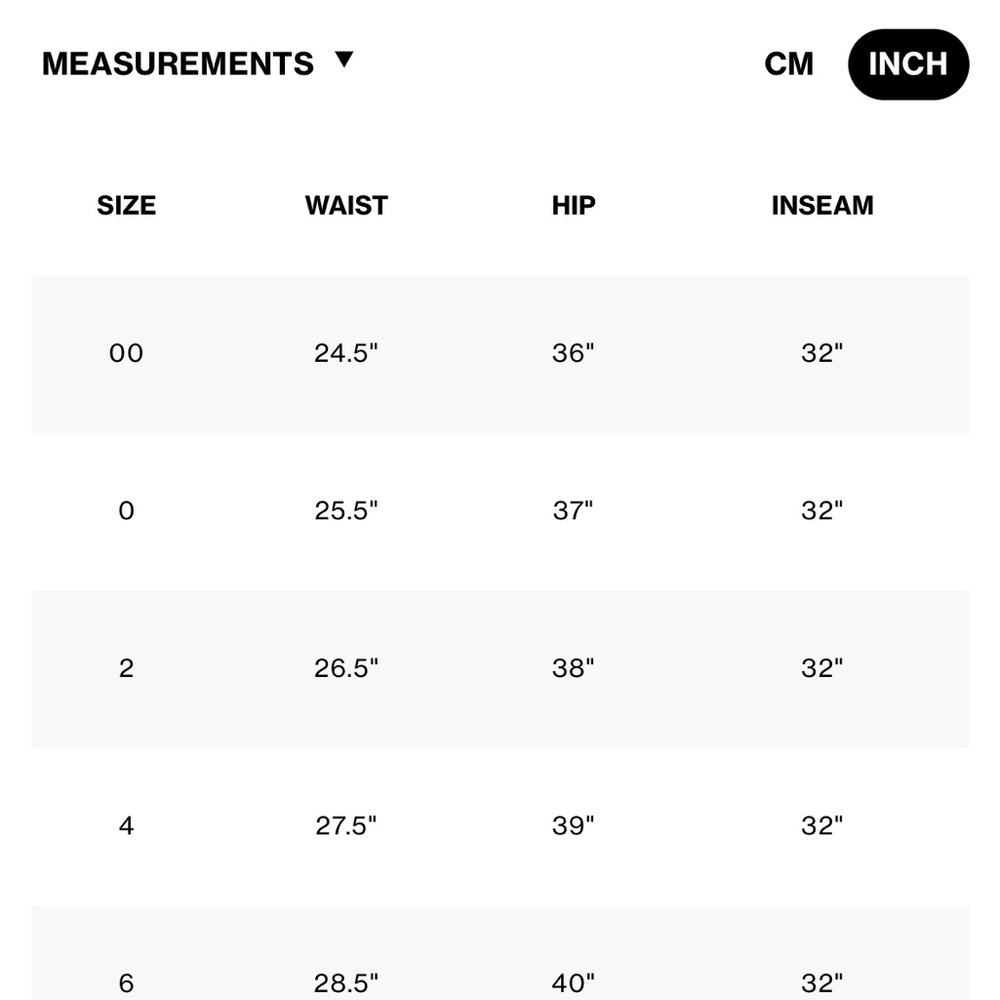Select the INCH unit toggle
Viewport: 1000px width, 1000px height.
coord(908,64)
